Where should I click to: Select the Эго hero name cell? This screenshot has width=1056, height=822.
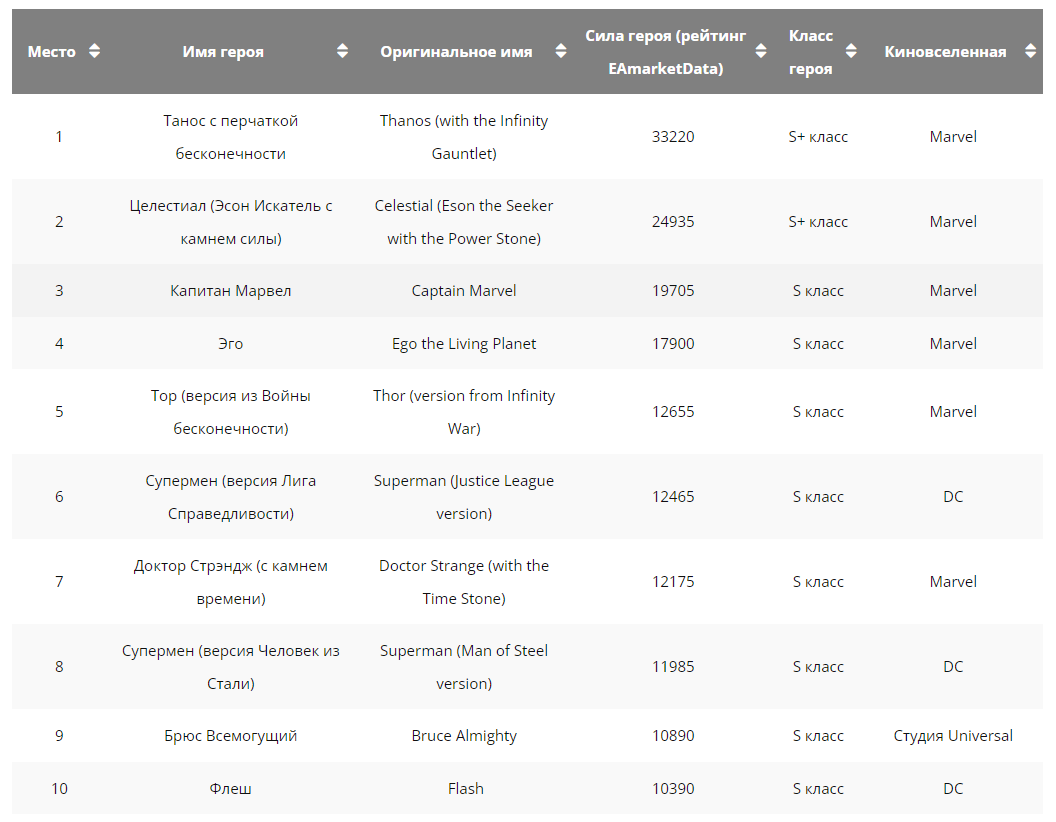[x=230, y=343]
